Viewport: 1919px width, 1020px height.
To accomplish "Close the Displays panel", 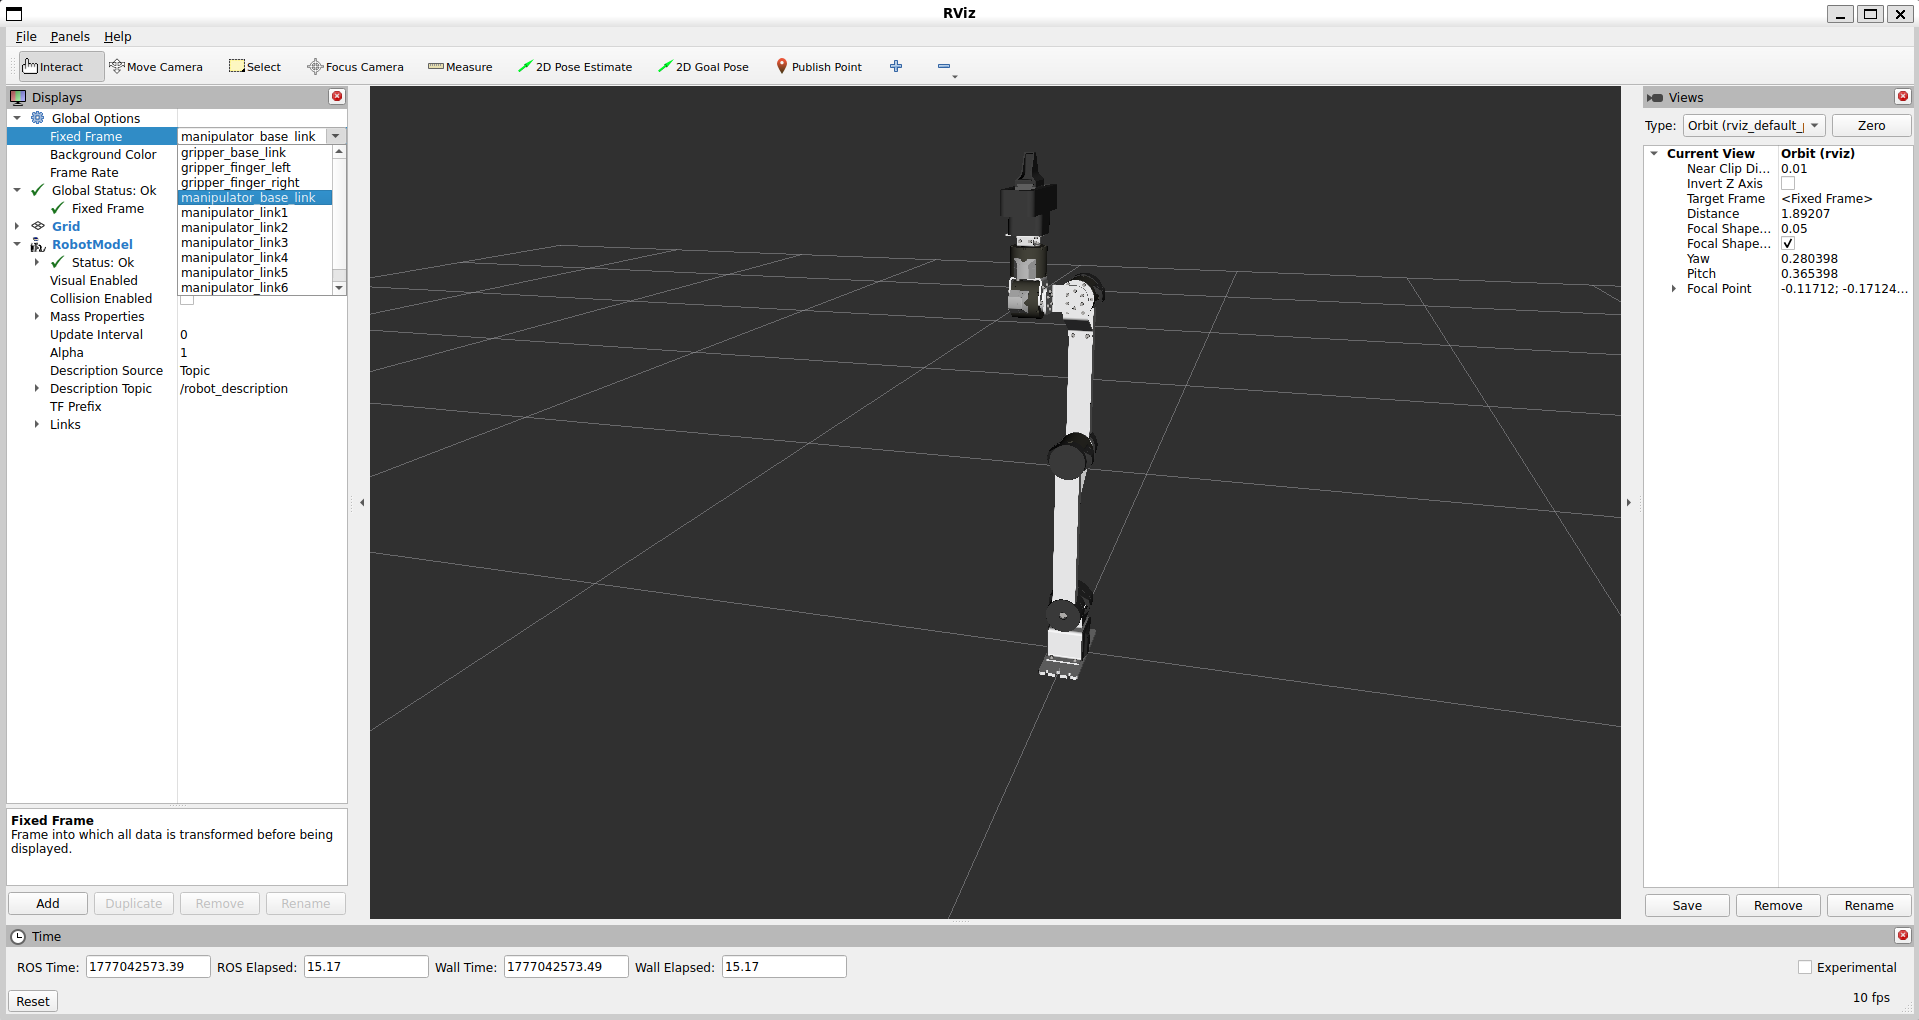I will pos(337,97).
